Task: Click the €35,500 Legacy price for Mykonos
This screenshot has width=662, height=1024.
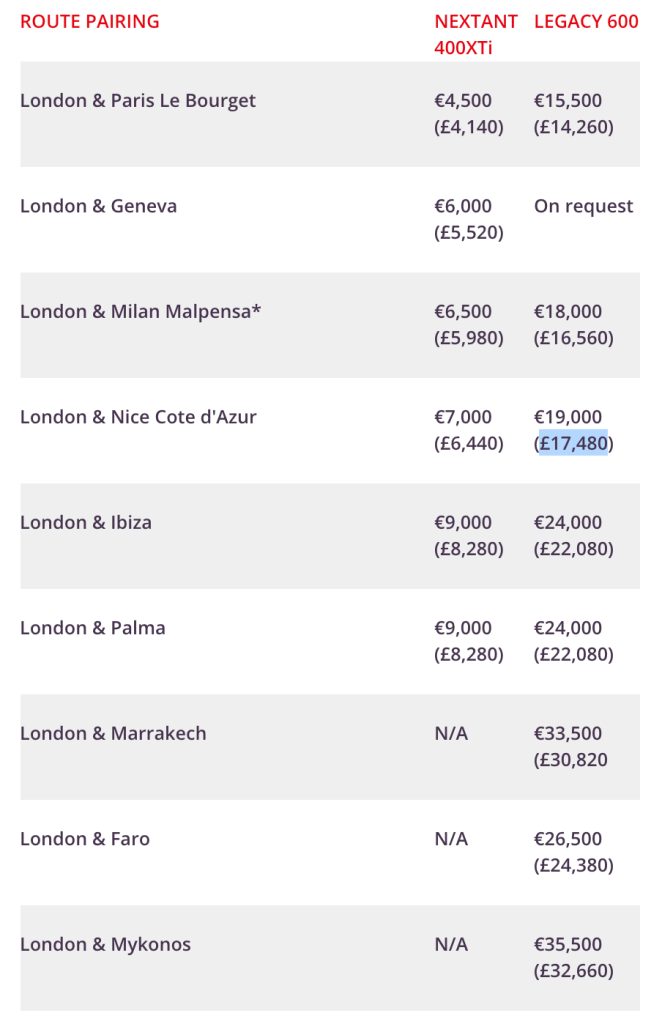Action: [x=568, y=945]
